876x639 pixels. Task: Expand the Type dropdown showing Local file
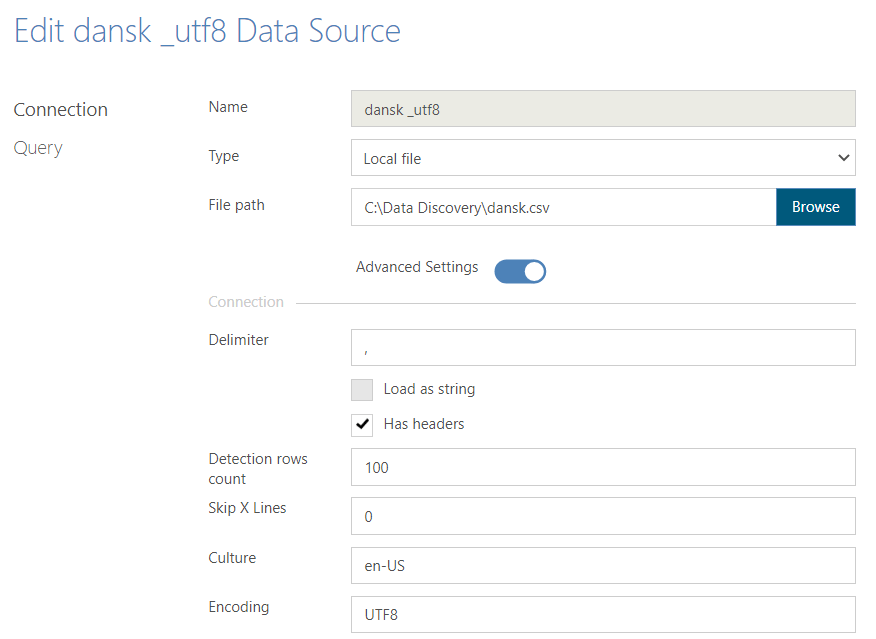(603, 157)
